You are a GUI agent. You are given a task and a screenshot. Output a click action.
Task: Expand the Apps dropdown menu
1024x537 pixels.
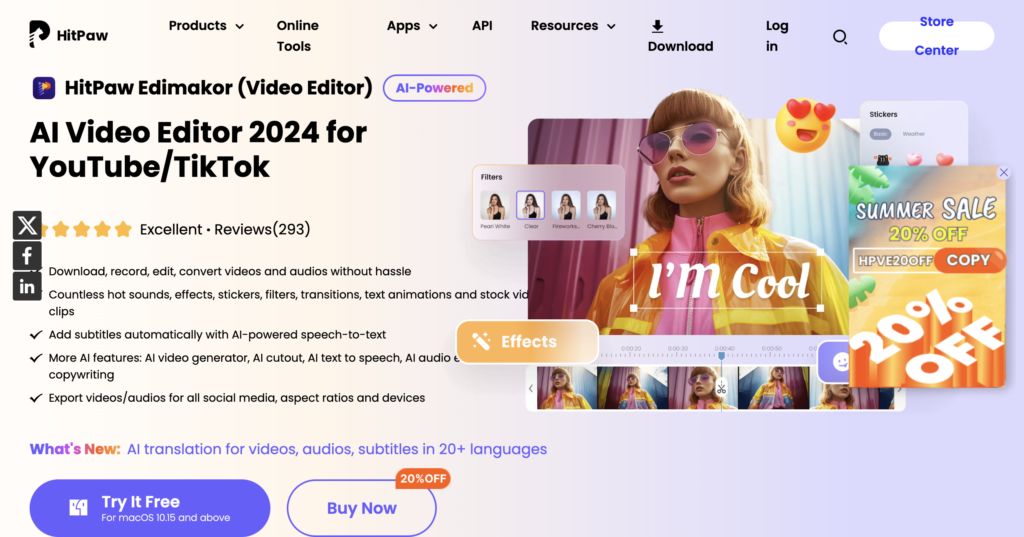412,26
